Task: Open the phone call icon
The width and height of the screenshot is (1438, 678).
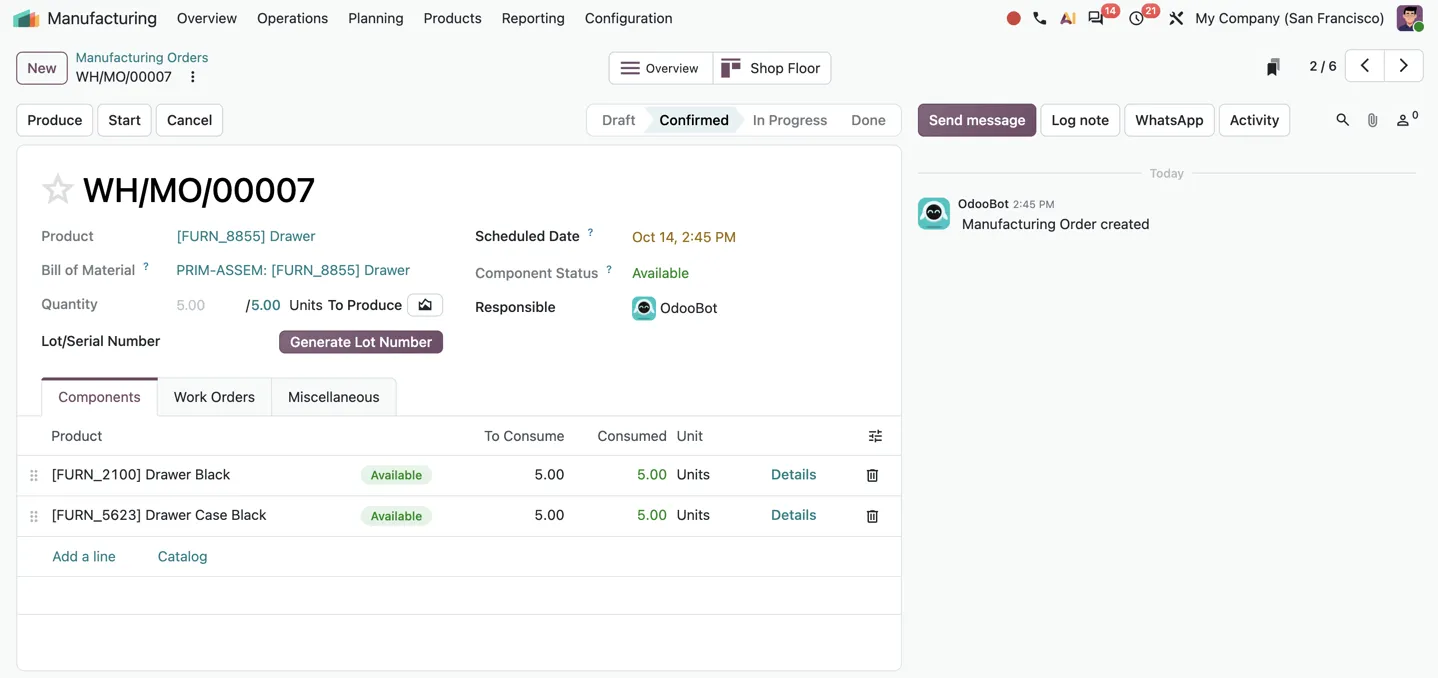Action: click(x=1040, y=18)
